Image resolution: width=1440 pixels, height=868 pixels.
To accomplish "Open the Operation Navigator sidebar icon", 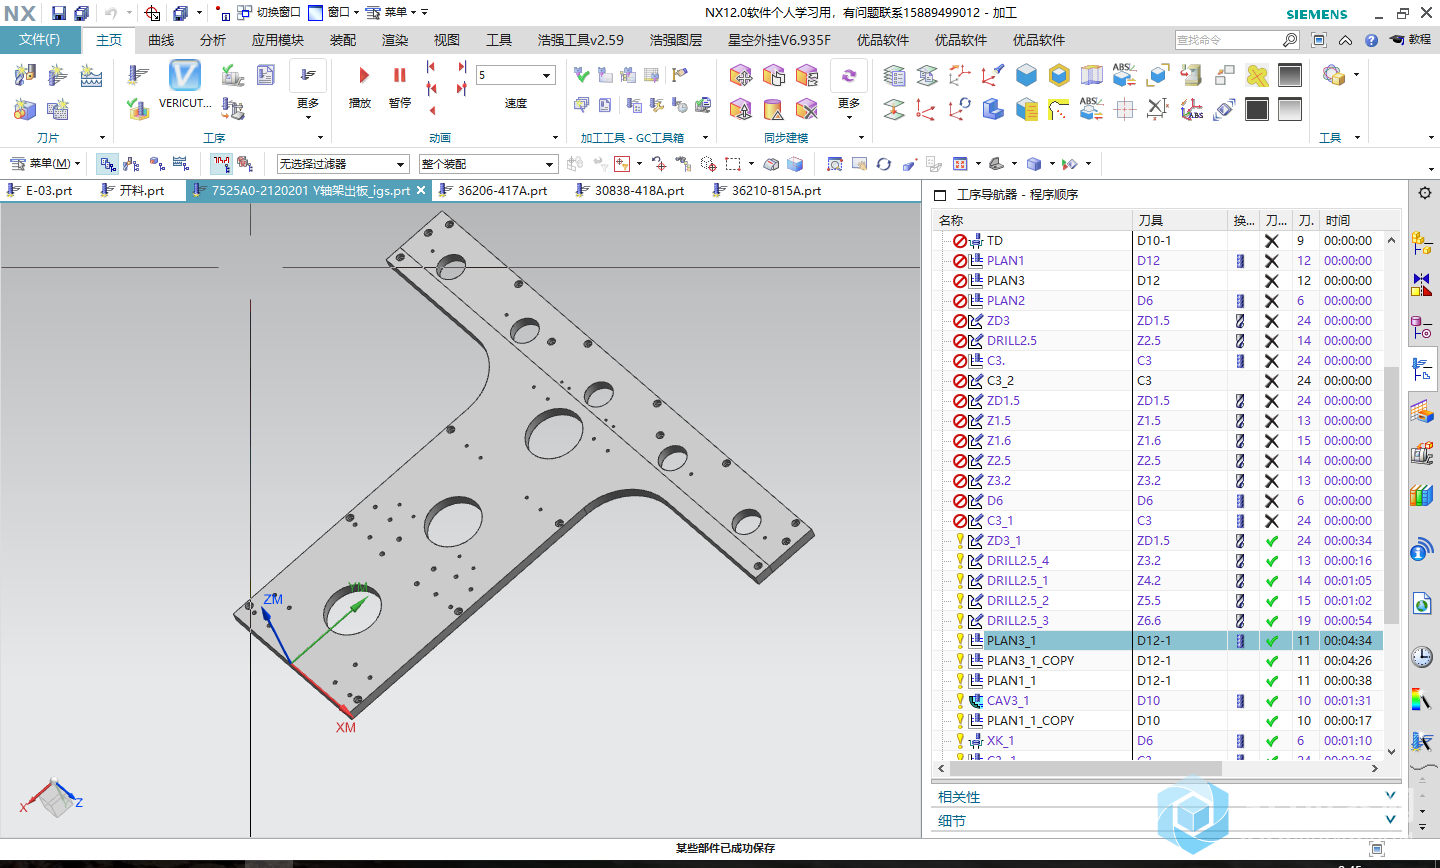I will point(1421,368).
